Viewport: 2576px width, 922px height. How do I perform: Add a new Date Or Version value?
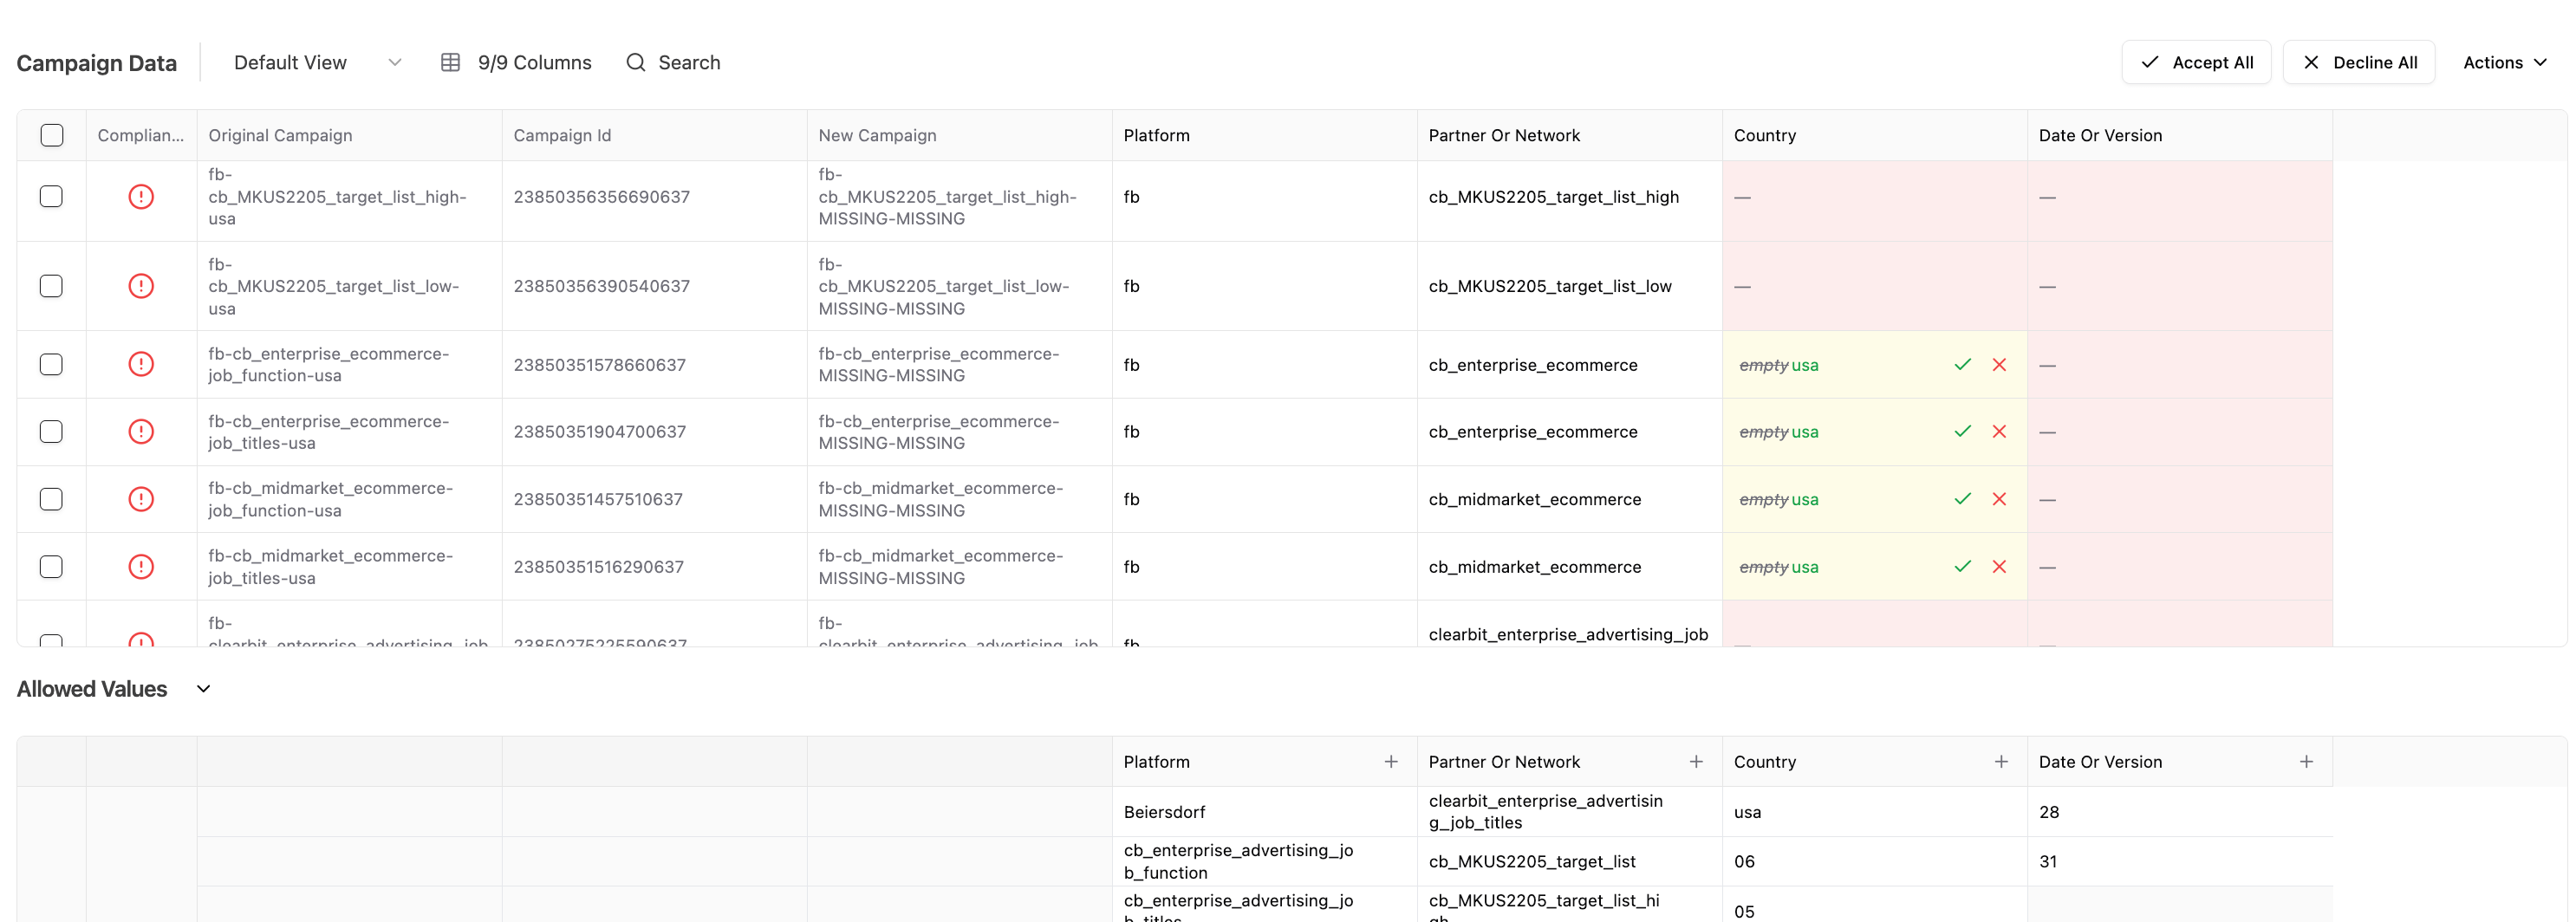[2305, 762]
